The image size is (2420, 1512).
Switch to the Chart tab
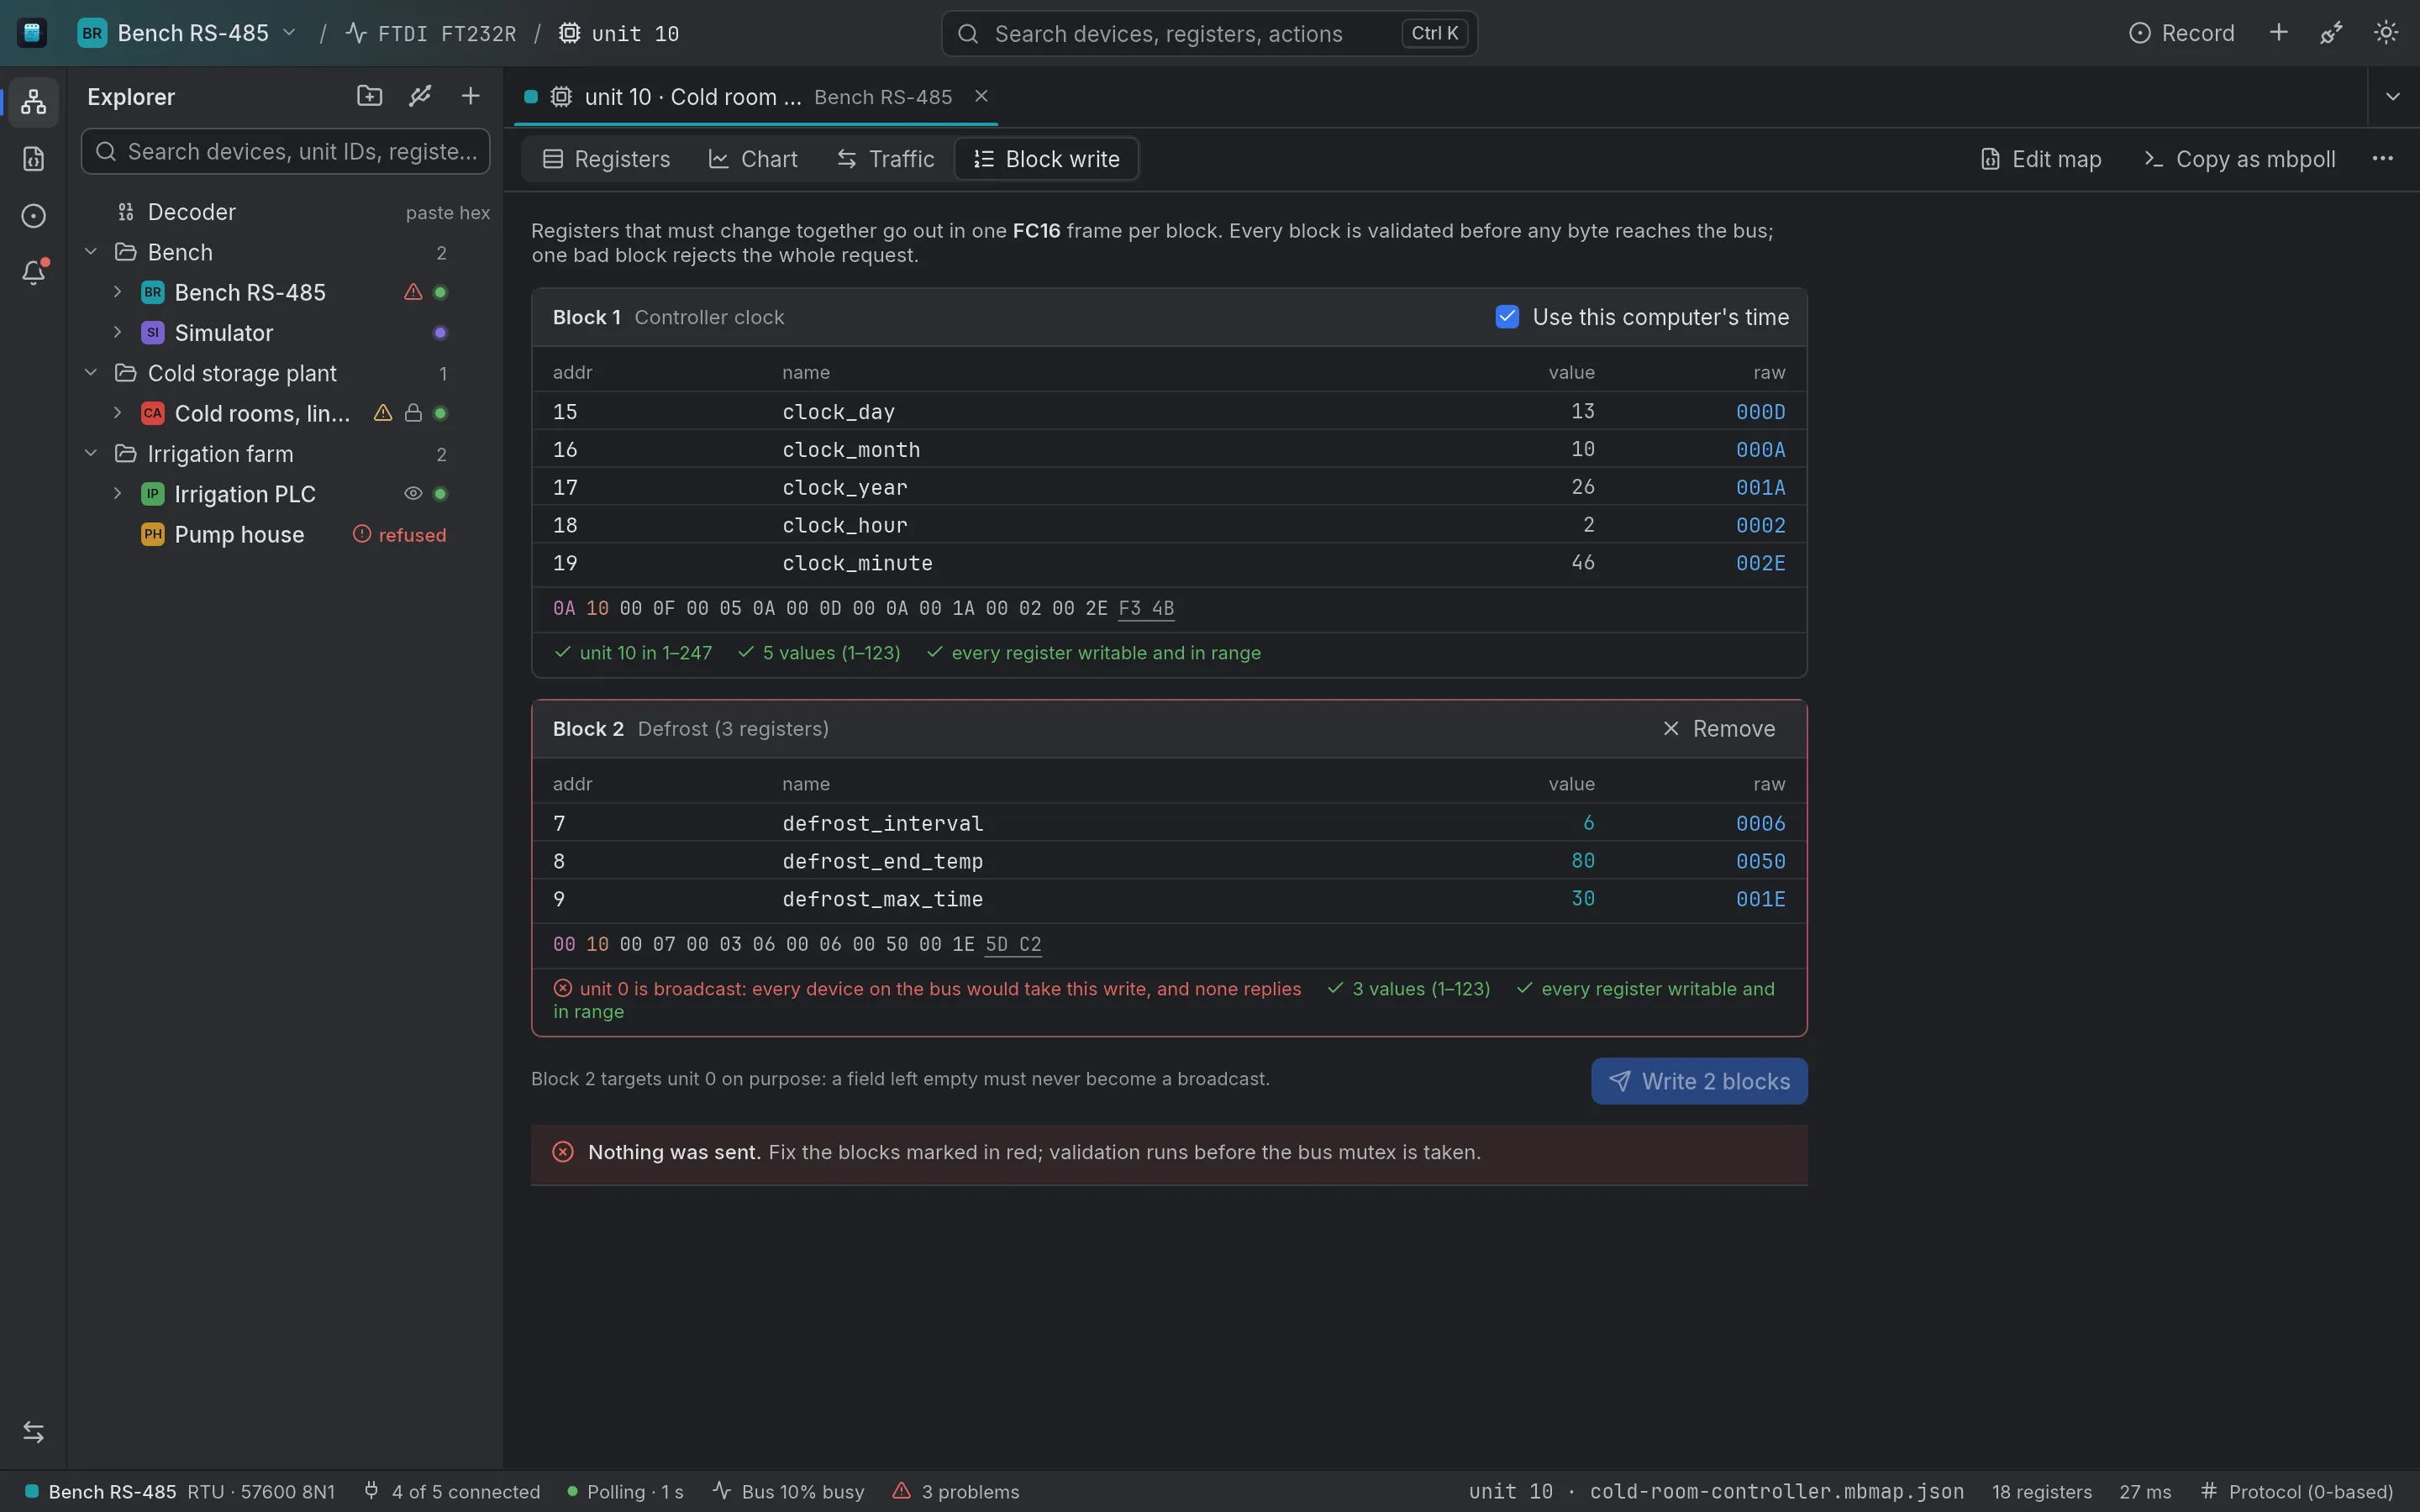pos(753,159)
